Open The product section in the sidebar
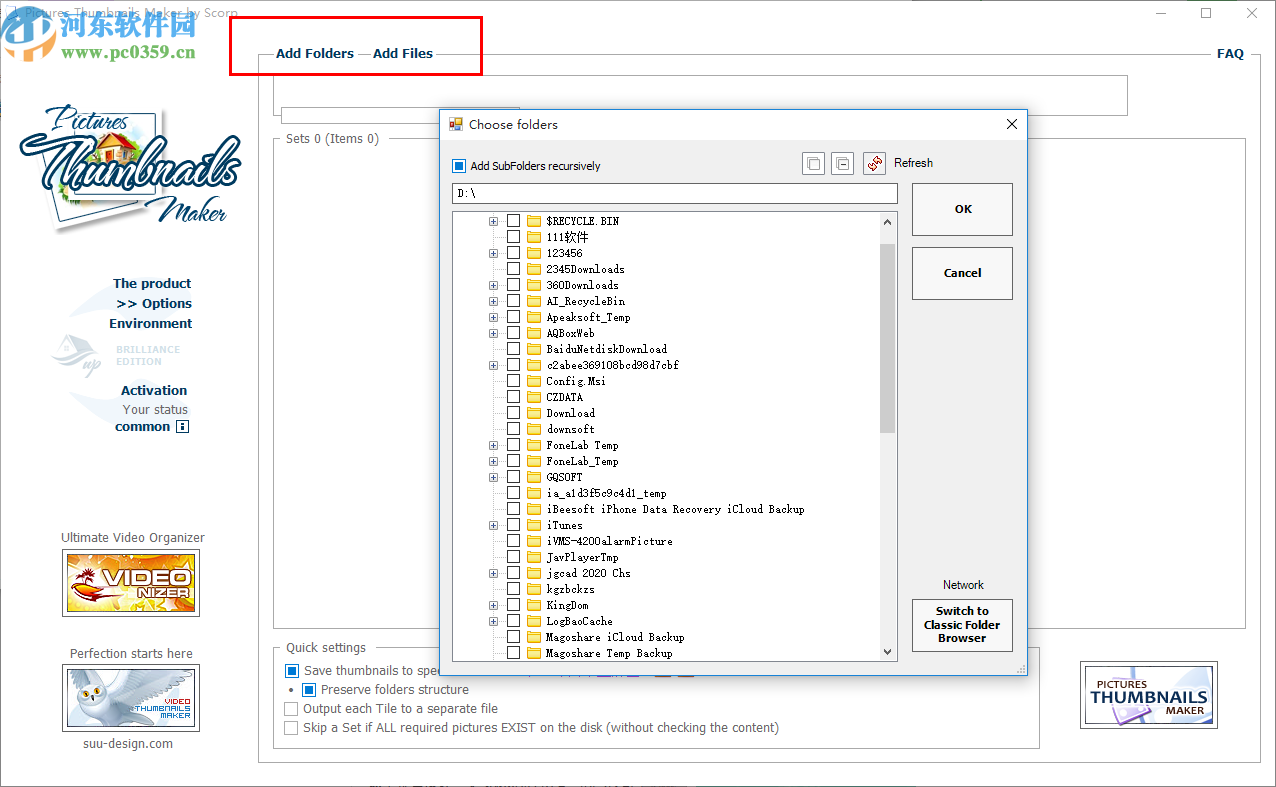This screenshot has height=787, width=1276. [152, 284]
